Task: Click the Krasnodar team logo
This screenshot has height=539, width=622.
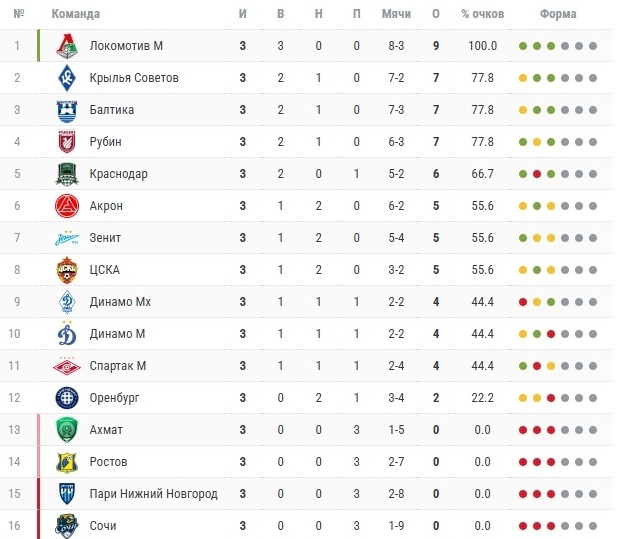Action: (67, 174)
